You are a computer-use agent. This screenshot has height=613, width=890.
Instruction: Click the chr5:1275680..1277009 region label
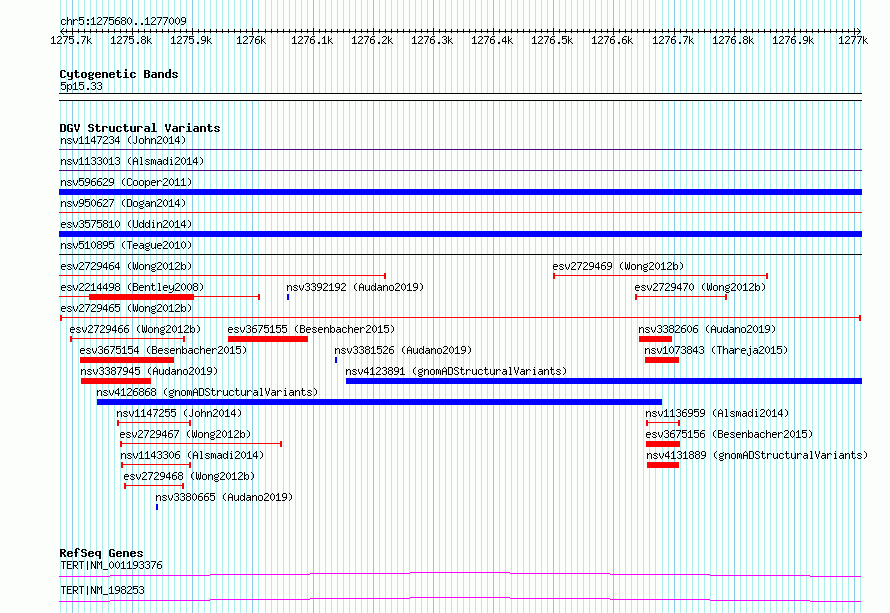click(123, 21)
